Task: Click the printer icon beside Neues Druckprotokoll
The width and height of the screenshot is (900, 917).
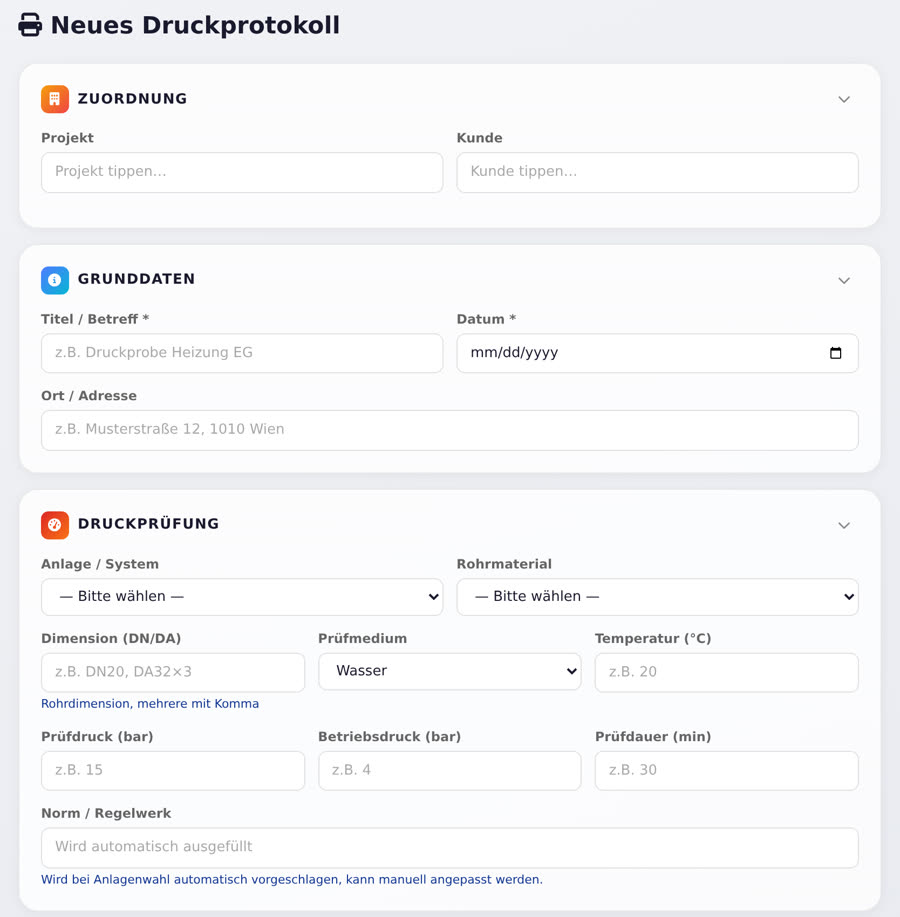Action: click(x=30, y=25)
